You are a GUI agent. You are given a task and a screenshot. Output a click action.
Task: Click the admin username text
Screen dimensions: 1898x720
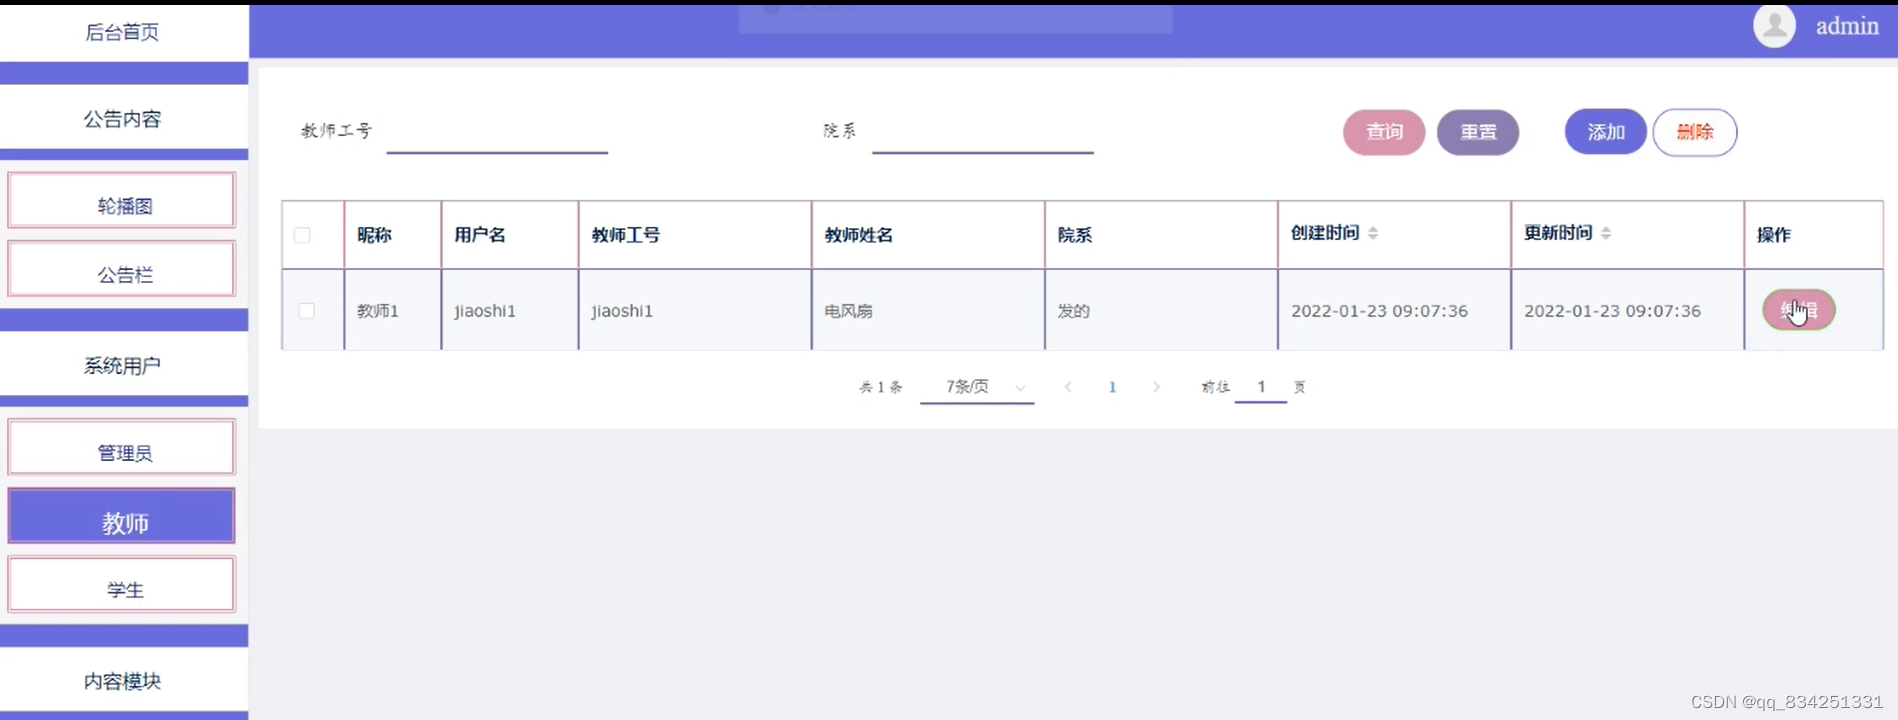click(1847, 27)
